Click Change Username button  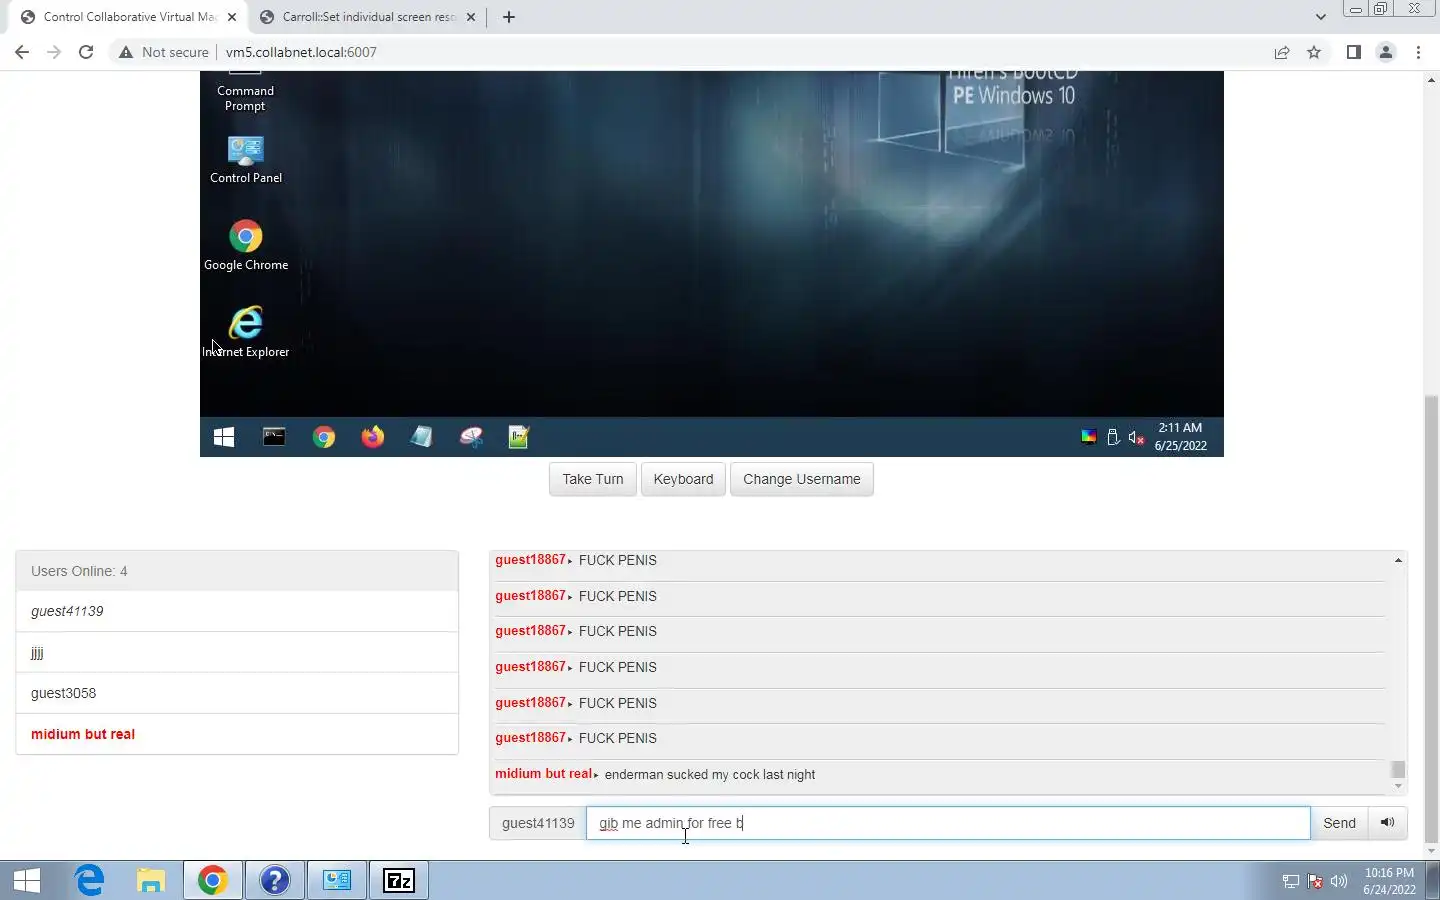tap(802, 479)
